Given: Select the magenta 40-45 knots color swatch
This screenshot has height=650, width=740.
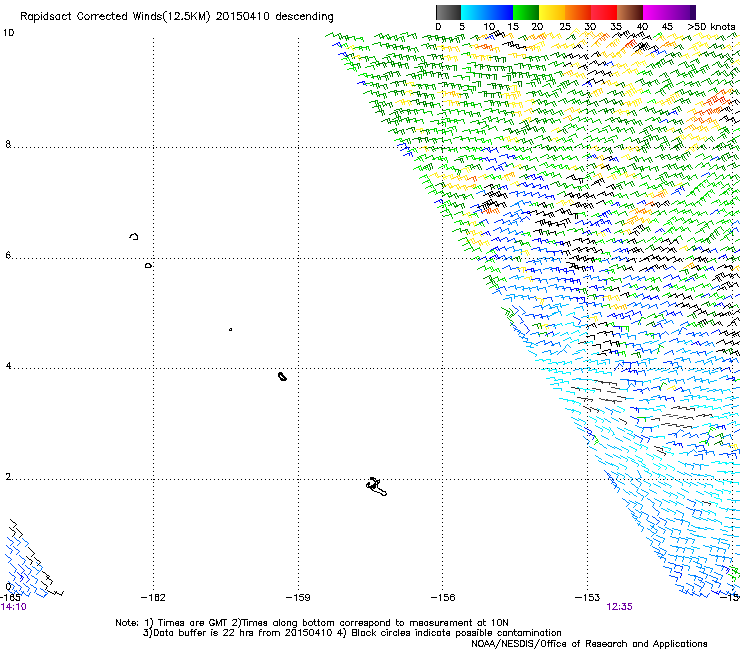Looking at the screenshot, I should (x=656, y=12).
